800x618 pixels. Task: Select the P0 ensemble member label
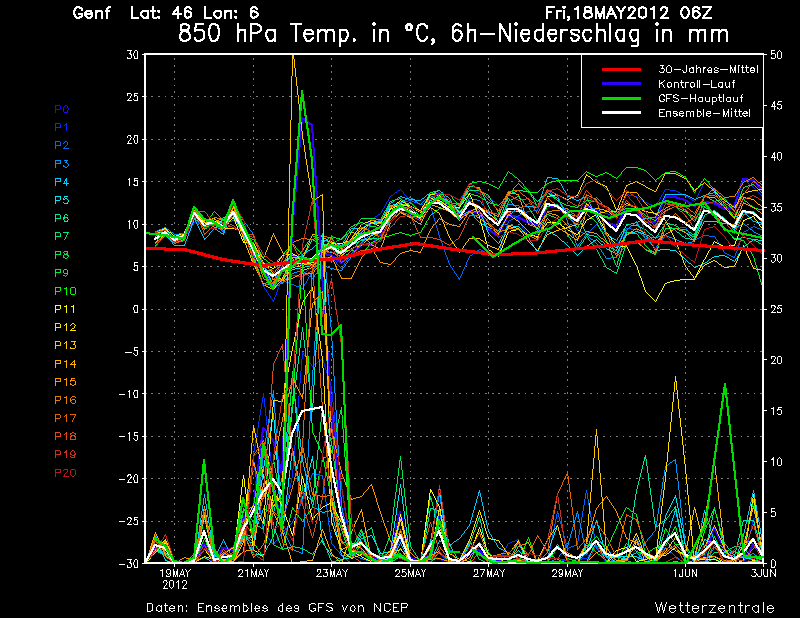click(61, 109)
